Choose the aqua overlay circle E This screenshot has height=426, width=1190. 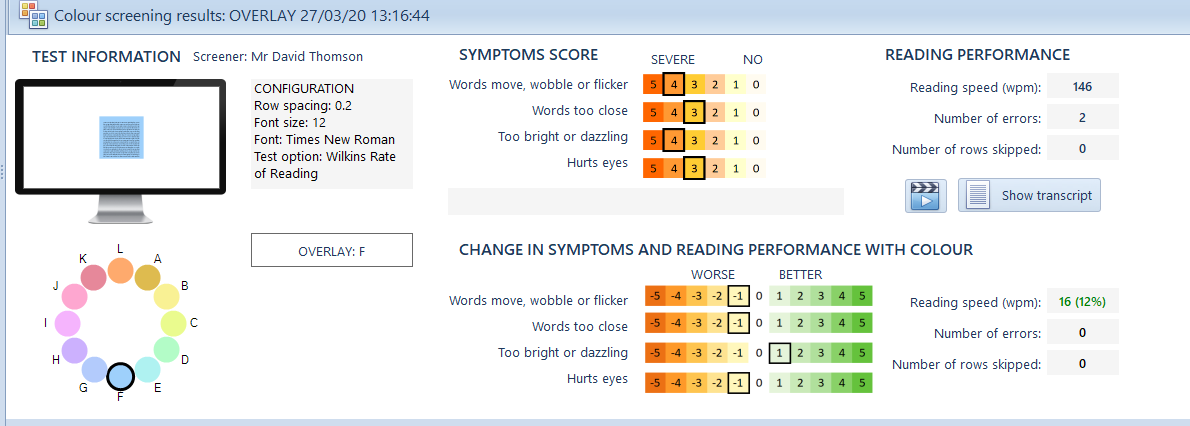point(147,370)
